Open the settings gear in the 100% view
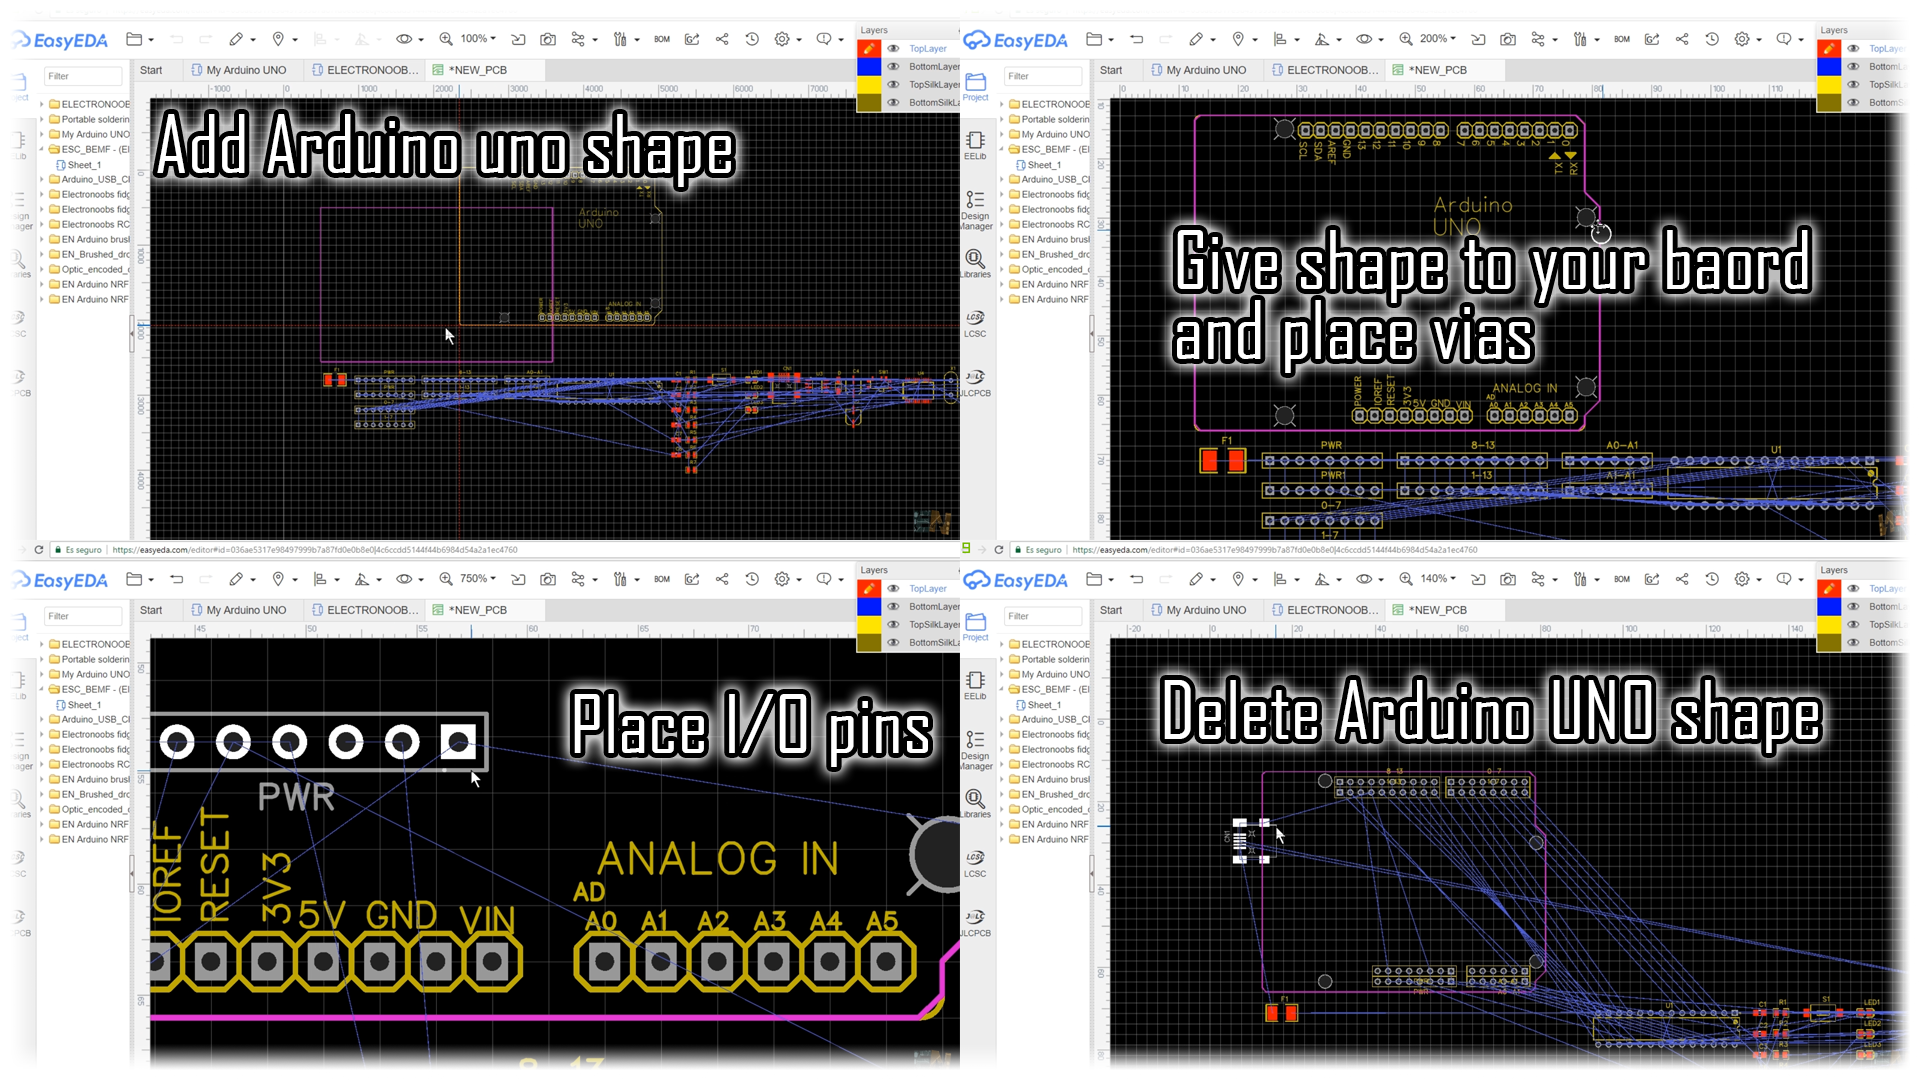 782,39
